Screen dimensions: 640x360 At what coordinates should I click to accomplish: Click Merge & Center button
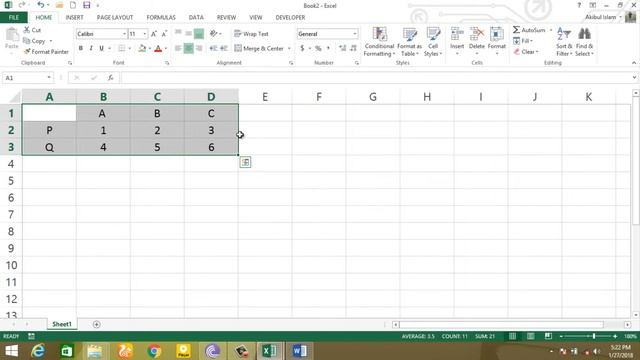point(259,48)
